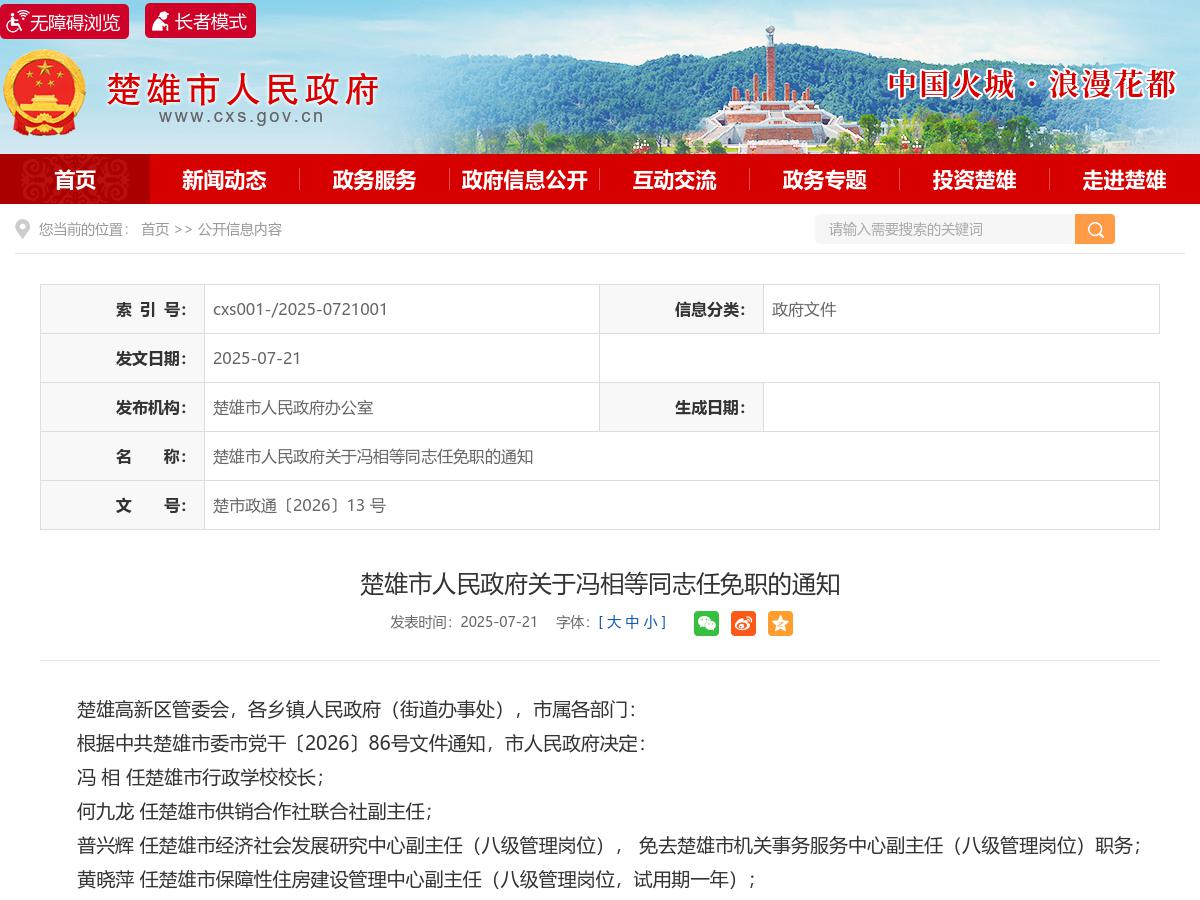The height and width of the screenshot is (900, 1200).
Task: Switch article font size to 中
Action: point(632,623)
